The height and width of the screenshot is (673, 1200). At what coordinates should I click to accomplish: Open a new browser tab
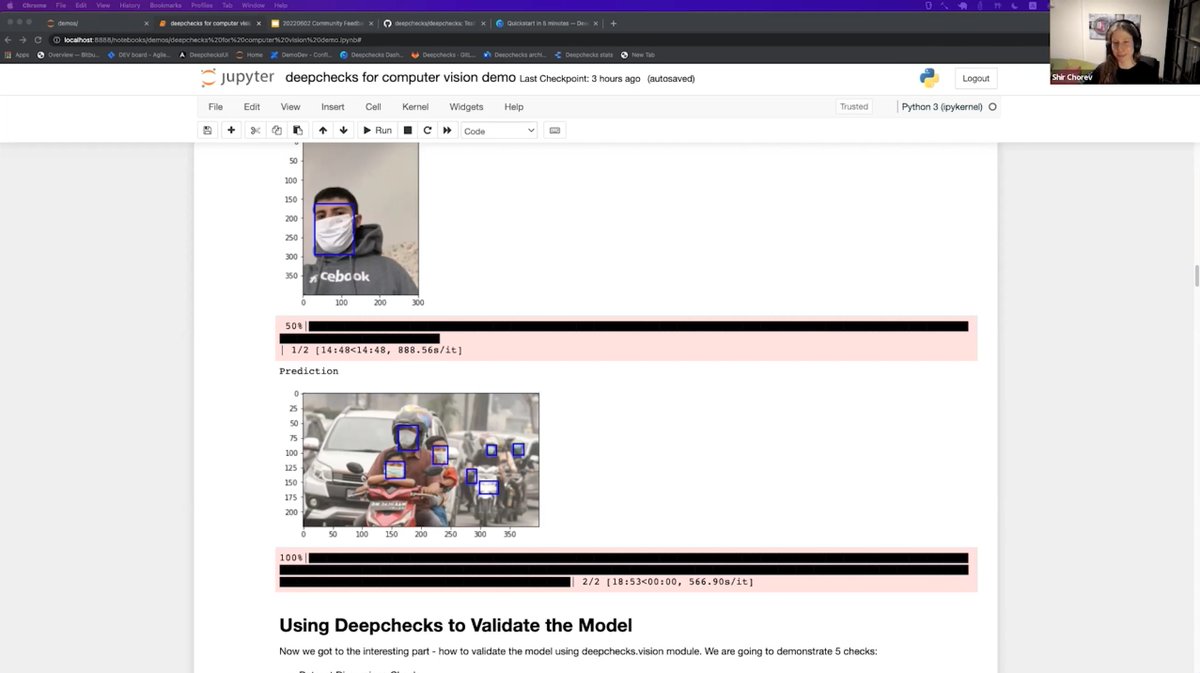pos(613,23)
